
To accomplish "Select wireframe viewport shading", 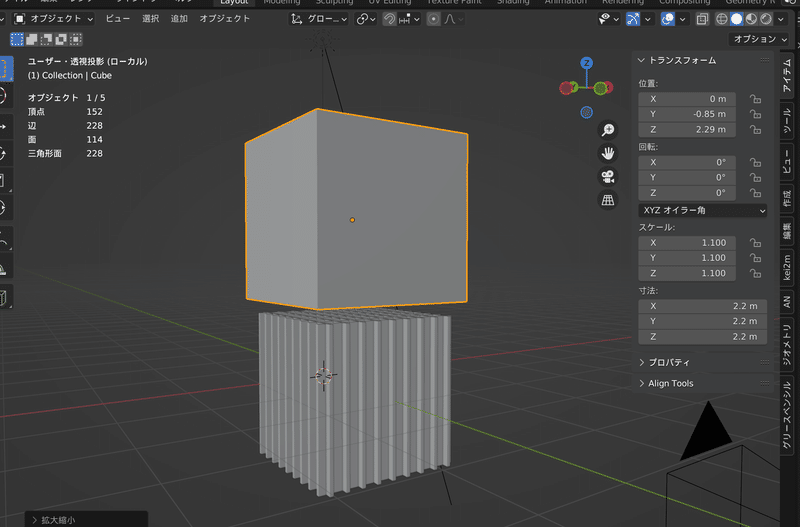I will (721, 19).
